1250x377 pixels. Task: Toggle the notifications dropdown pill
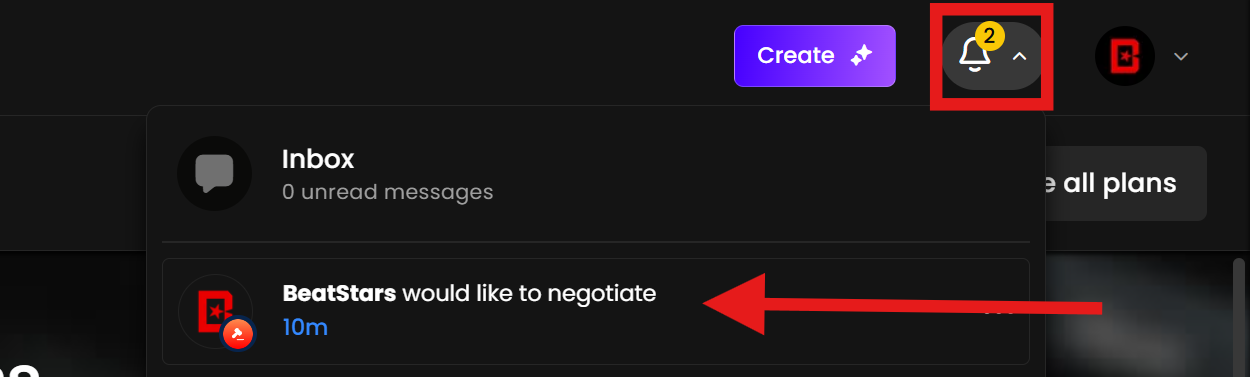[993, 56]
